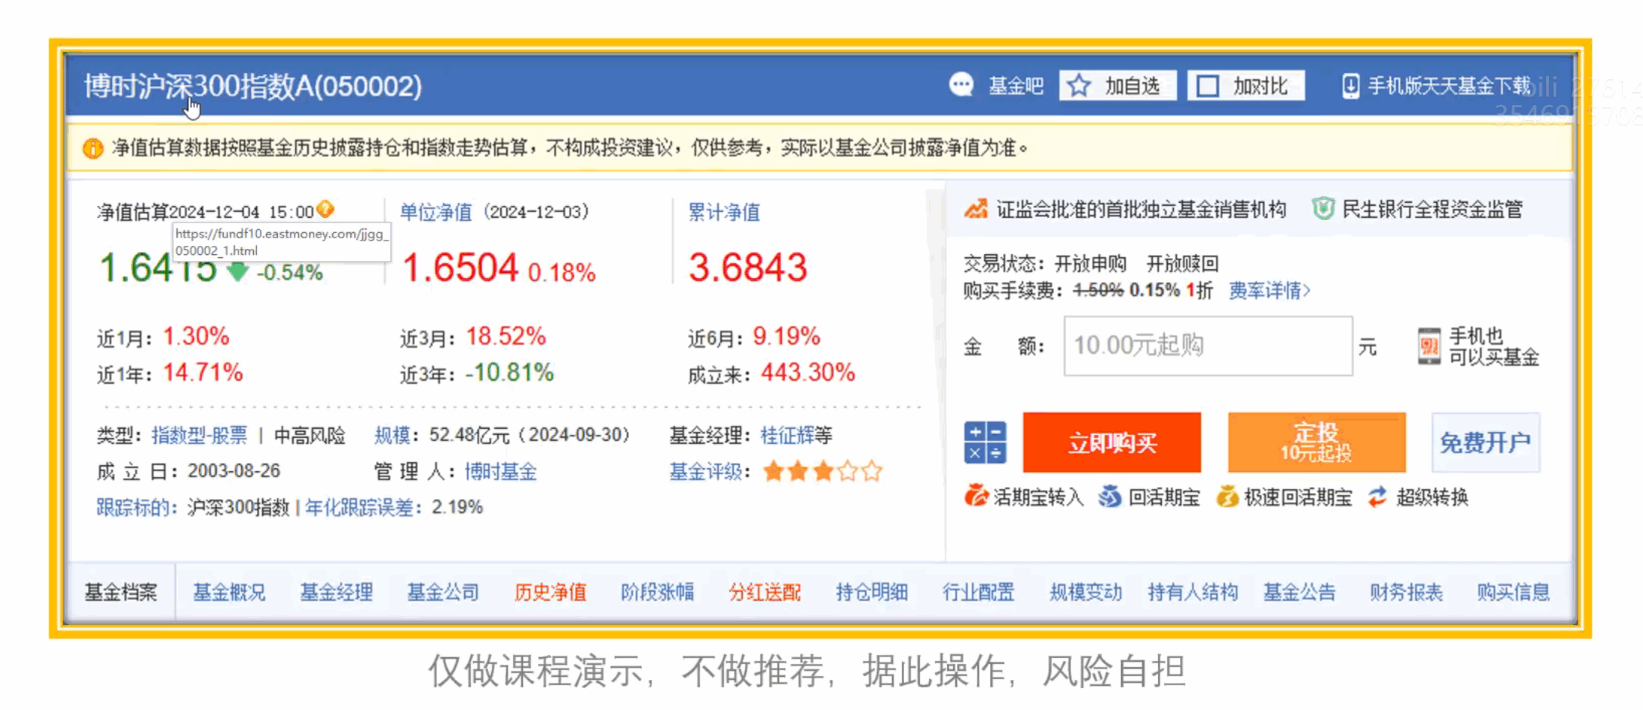The height and width of the screenshot is (710, 1643).
Task: Click the 基金评级 star rating
Action: (822, 472)
